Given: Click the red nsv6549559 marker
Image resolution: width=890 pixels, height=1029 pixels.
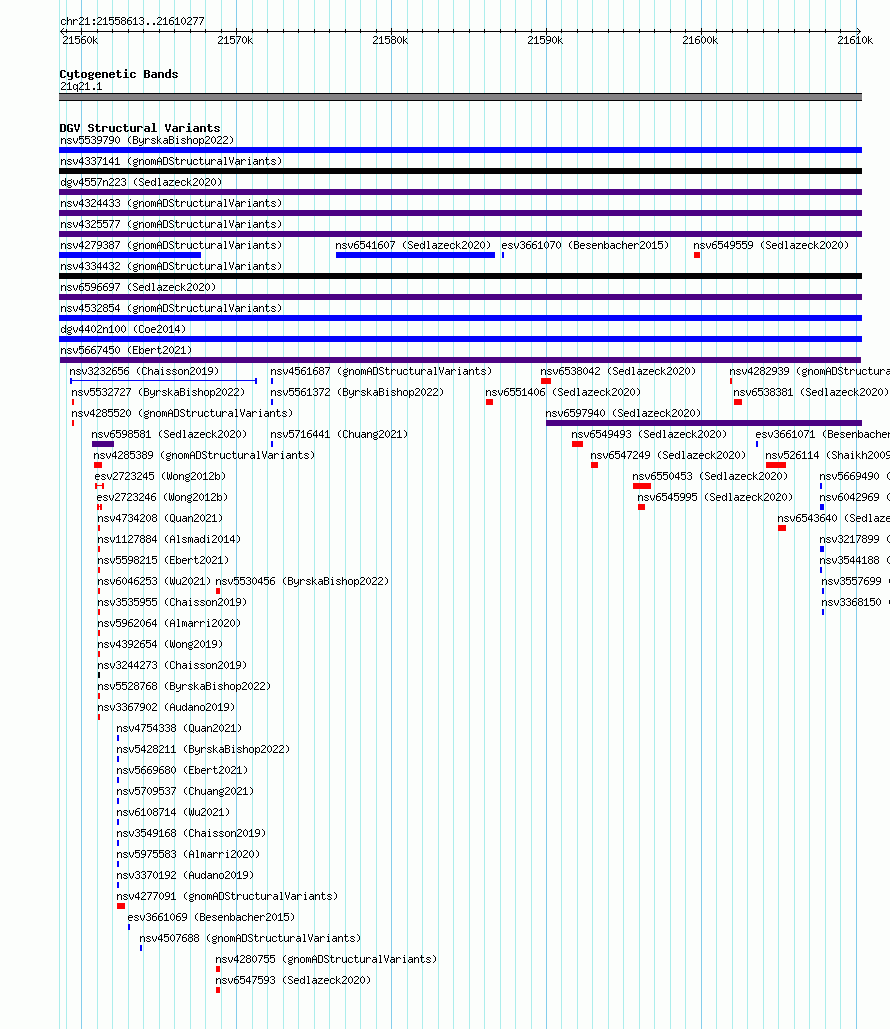Looking at the screenshot, I should (697, 255).
